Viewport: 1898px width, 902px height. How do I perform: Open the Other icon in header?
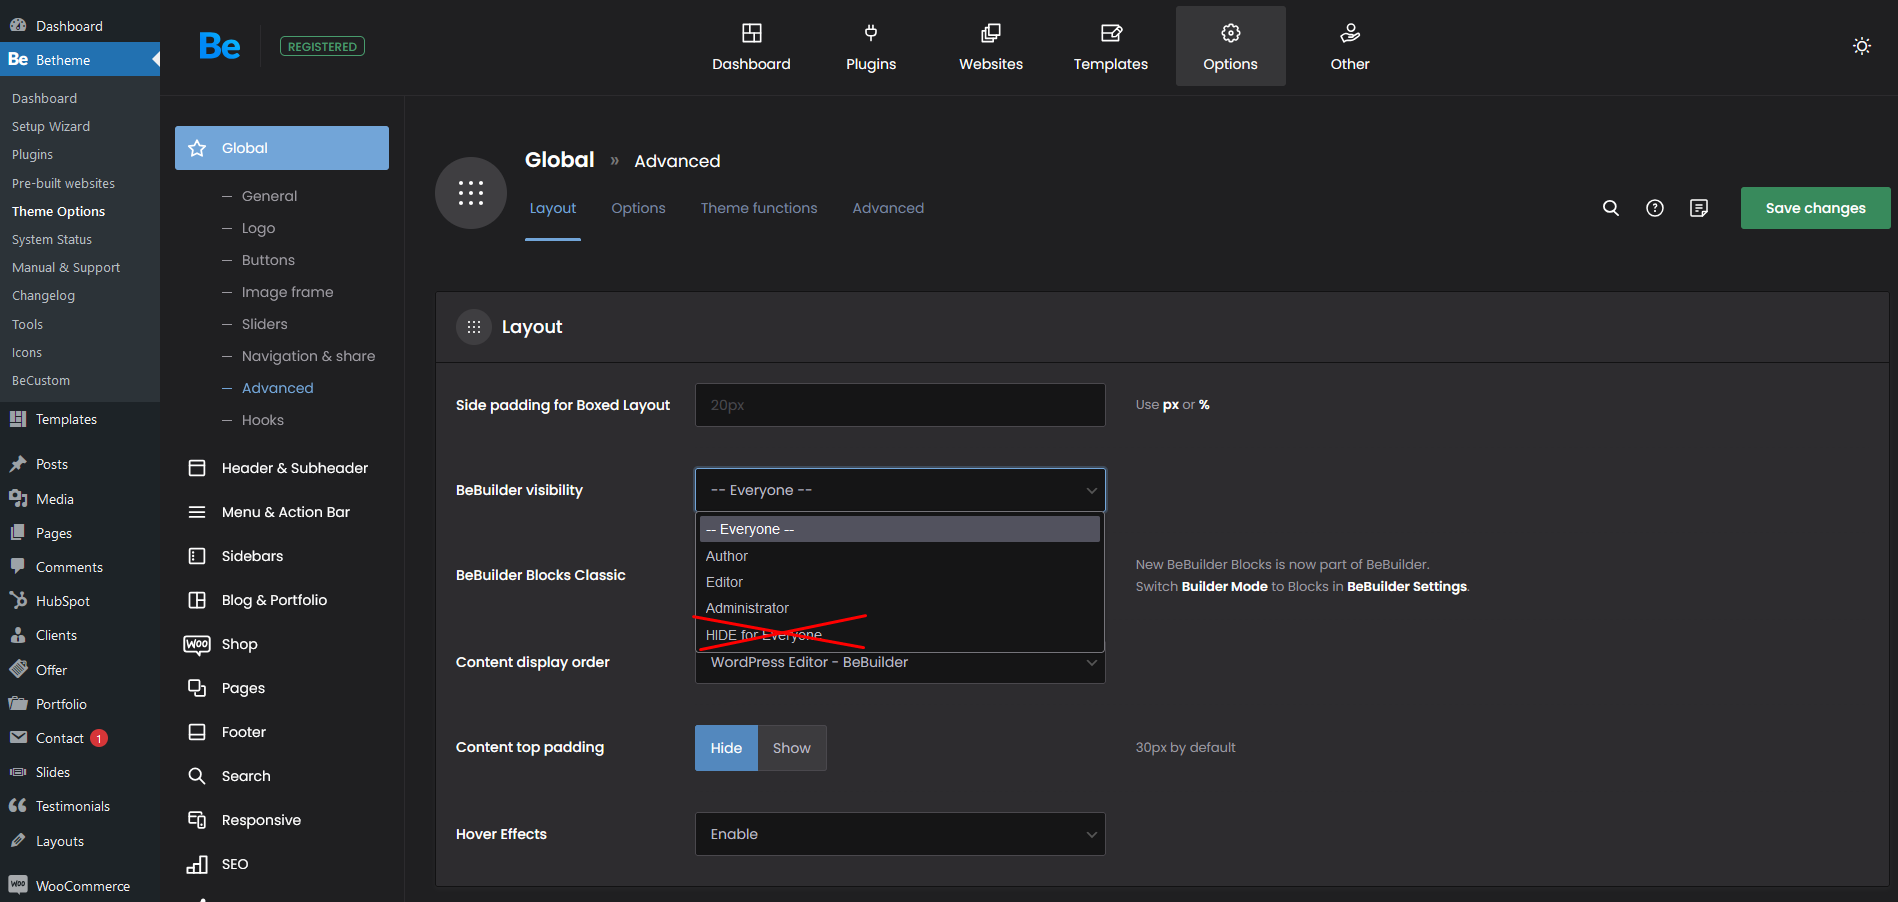[x=1350, y=33]
